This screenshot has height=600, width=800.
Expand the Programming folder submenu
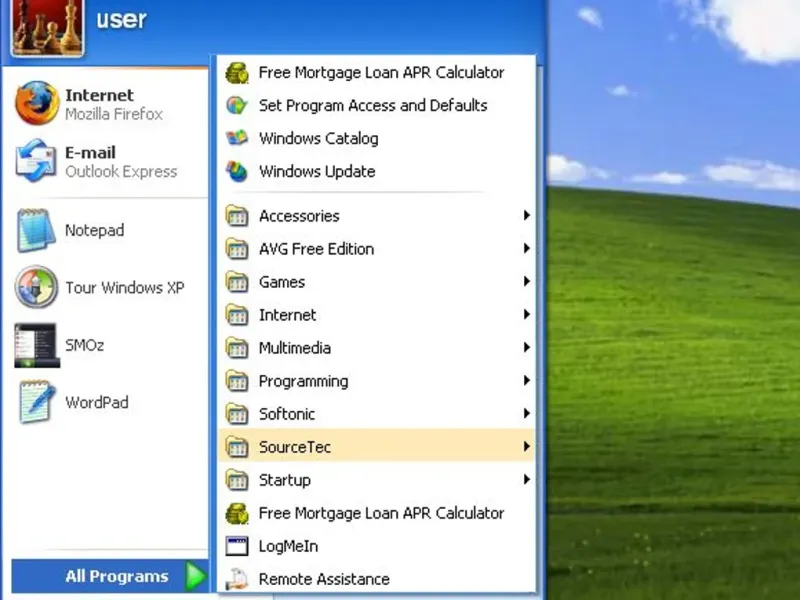point(377,381)
